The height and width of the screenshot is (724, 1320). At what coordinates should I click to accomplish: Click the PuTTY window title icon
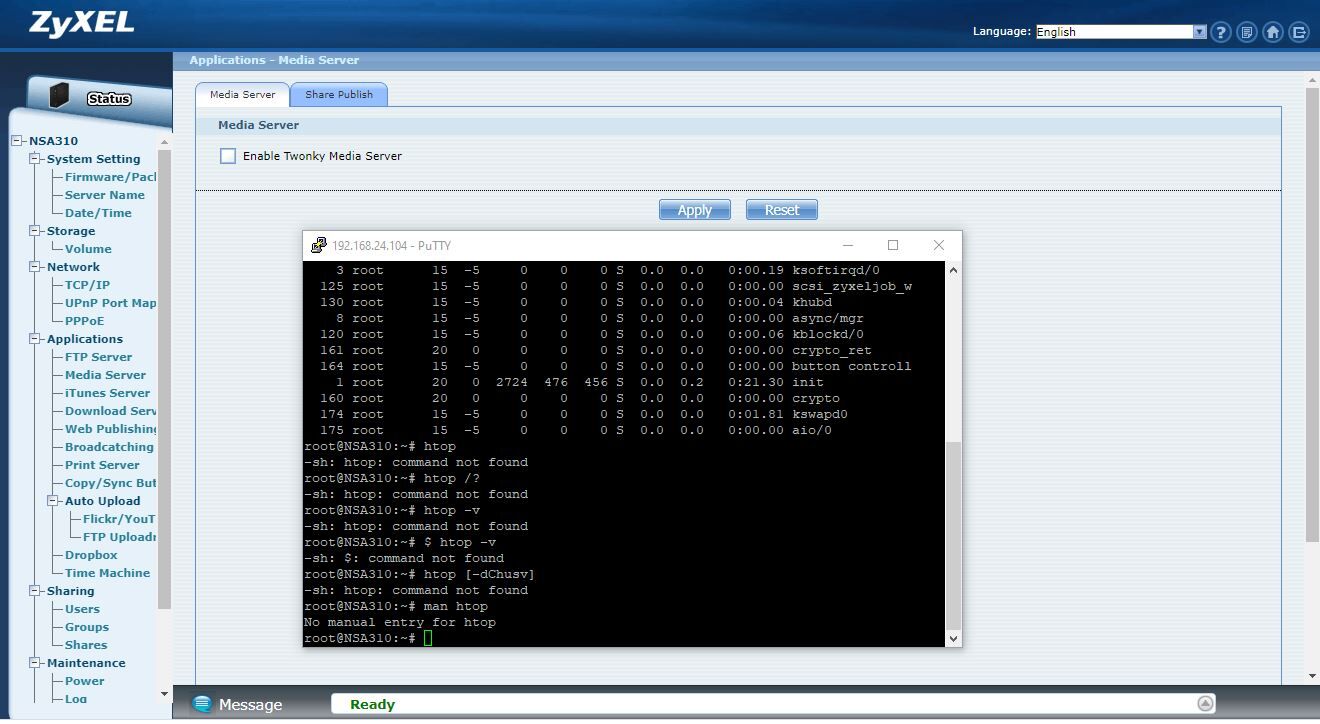point(318,245)
